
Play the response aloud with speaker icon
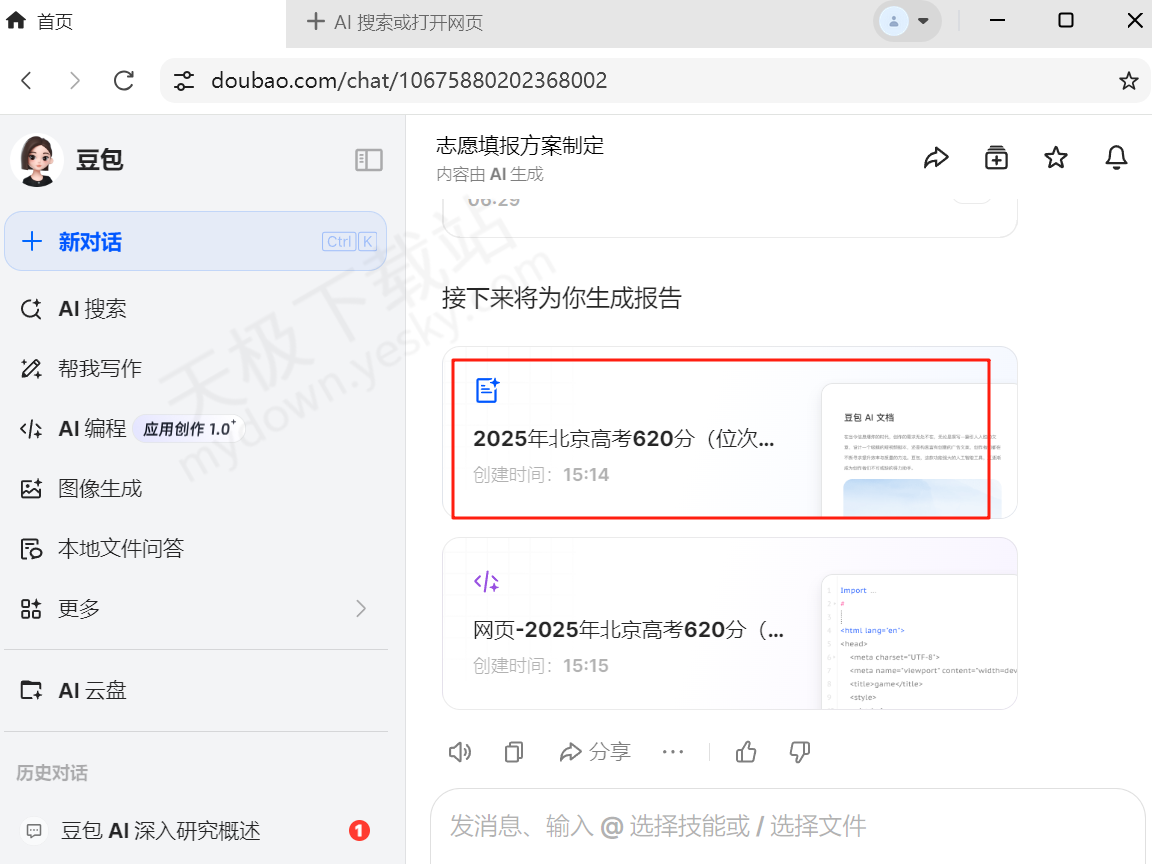(x=459, y=751)
